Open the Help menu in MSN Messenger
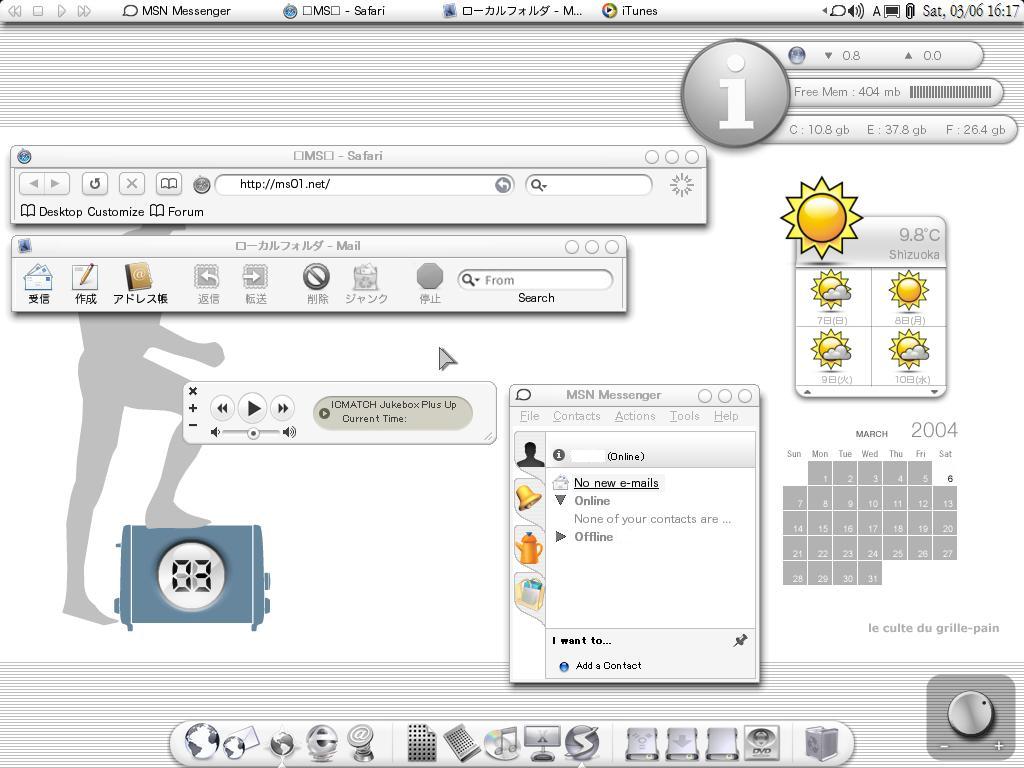This screenshot has height=768, width=1024. coord(726,416)
